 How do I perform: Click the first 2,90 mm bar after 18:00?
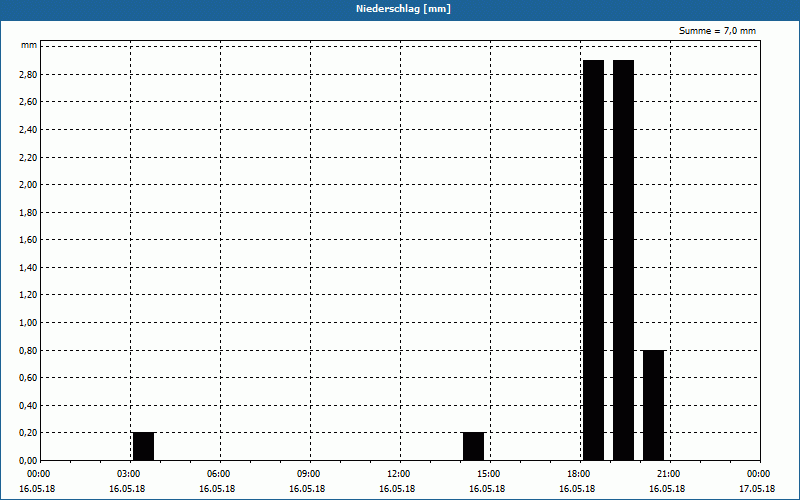click(593, 260)
